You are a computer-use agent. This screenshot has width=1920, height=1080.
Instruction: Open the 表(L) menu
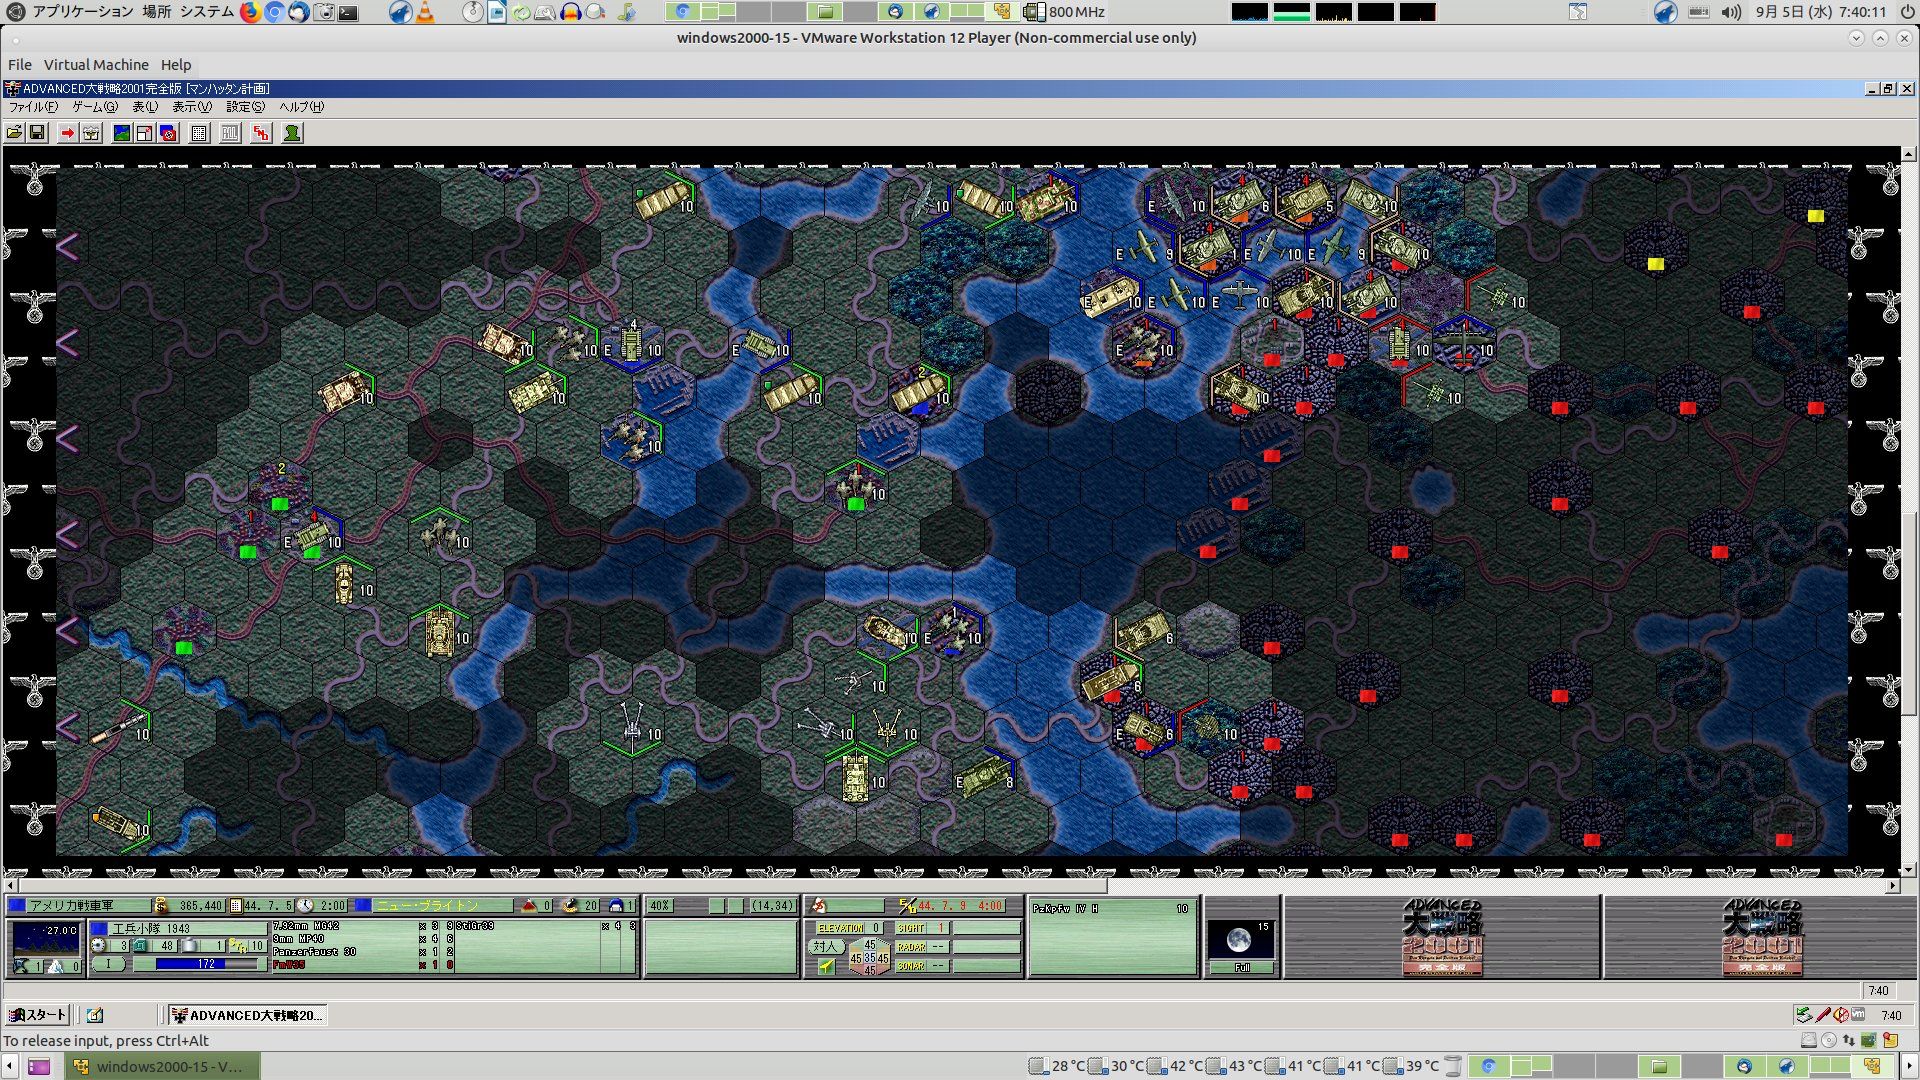(145, 107)
